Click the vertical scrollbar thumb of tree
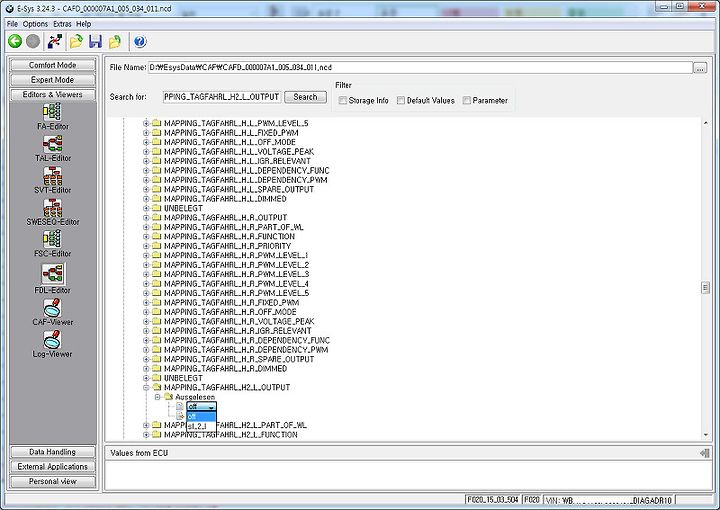The height and width of the screenshot is (510, 720). point(705,288)
